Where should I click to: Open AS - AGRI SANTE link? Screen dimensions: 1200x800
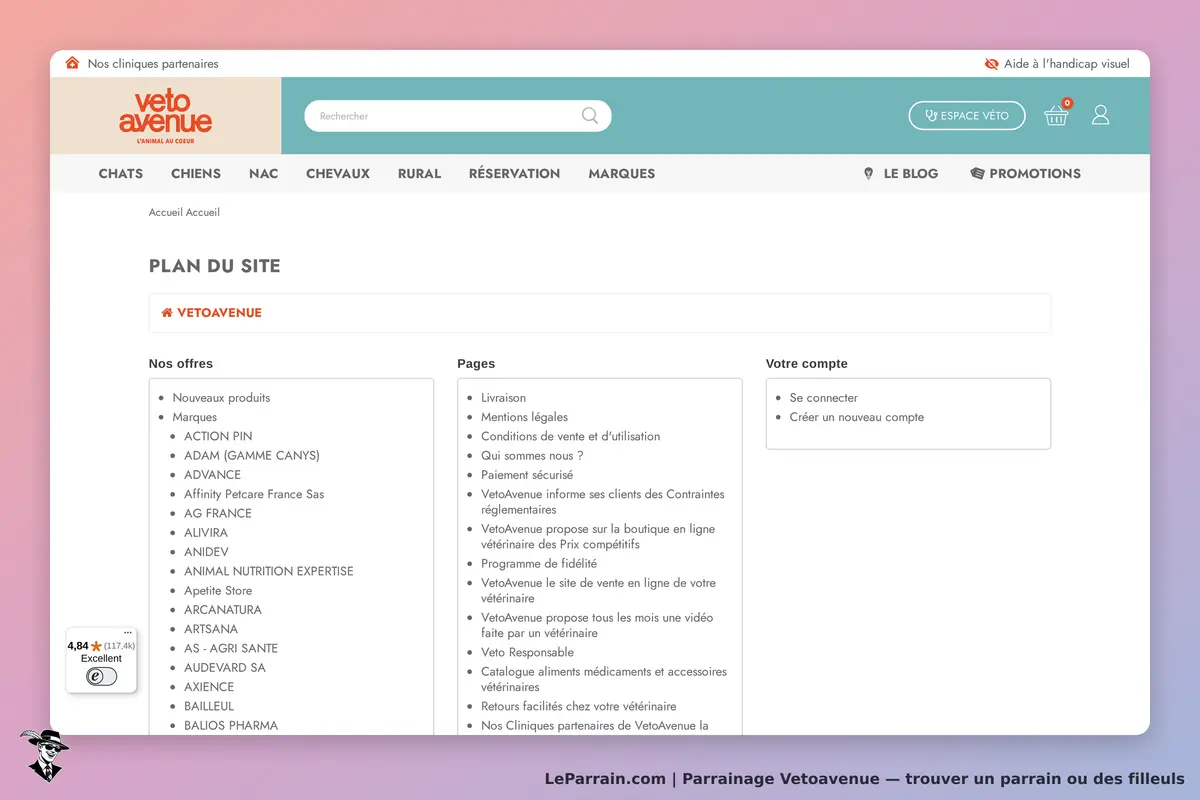(x=231, y=648)
